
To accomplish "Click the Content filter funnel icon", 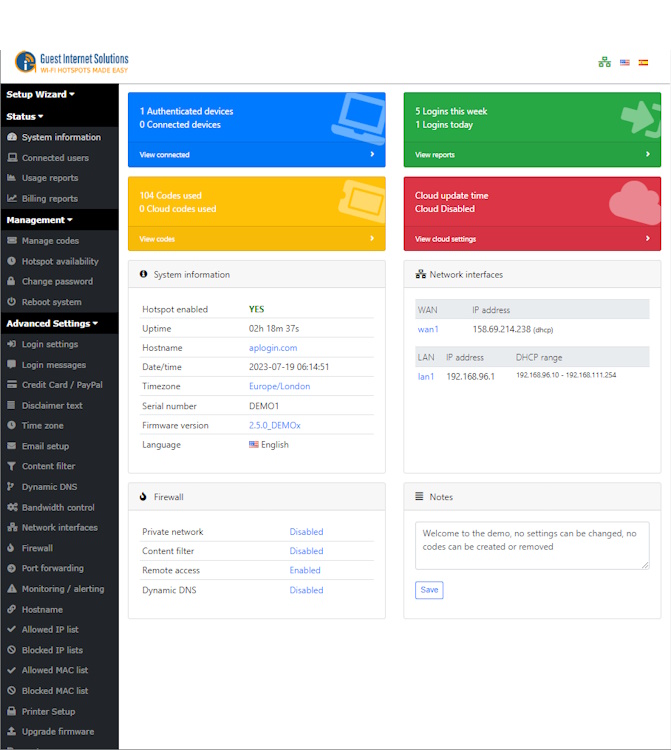I will (12, 466).
